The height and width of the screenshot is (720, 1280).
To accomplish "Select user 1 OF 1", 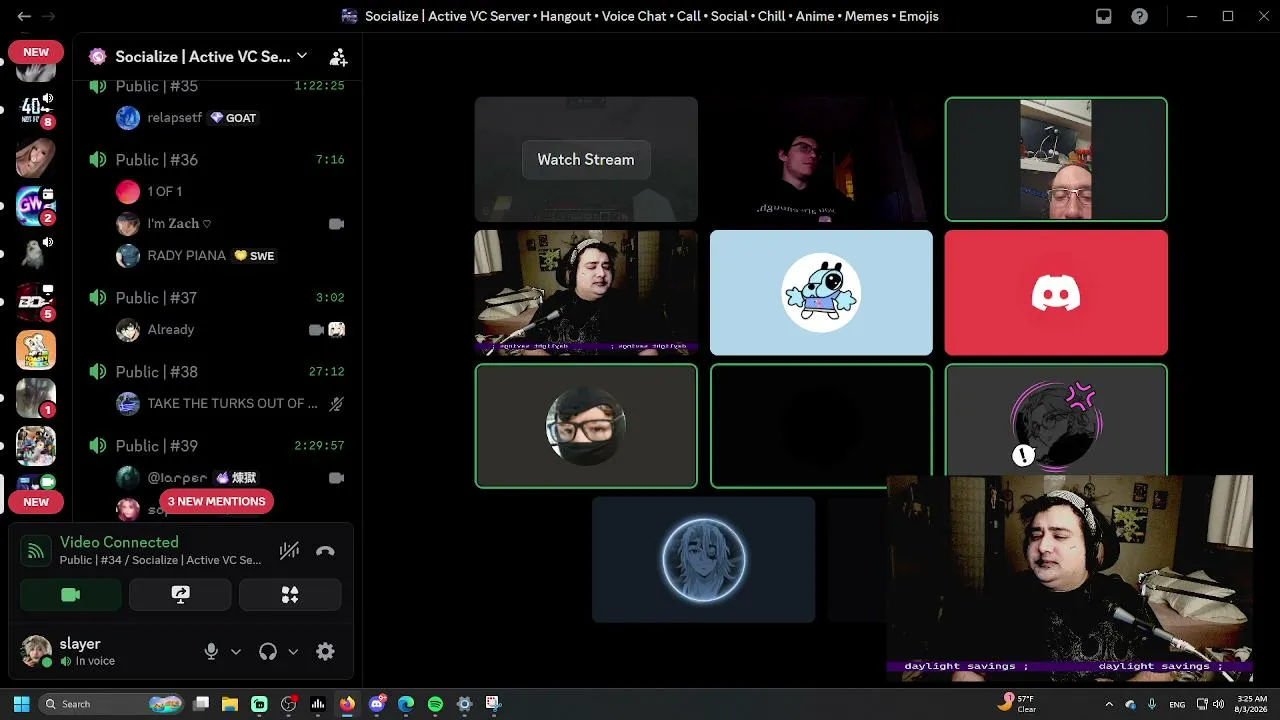I will 230,191.
